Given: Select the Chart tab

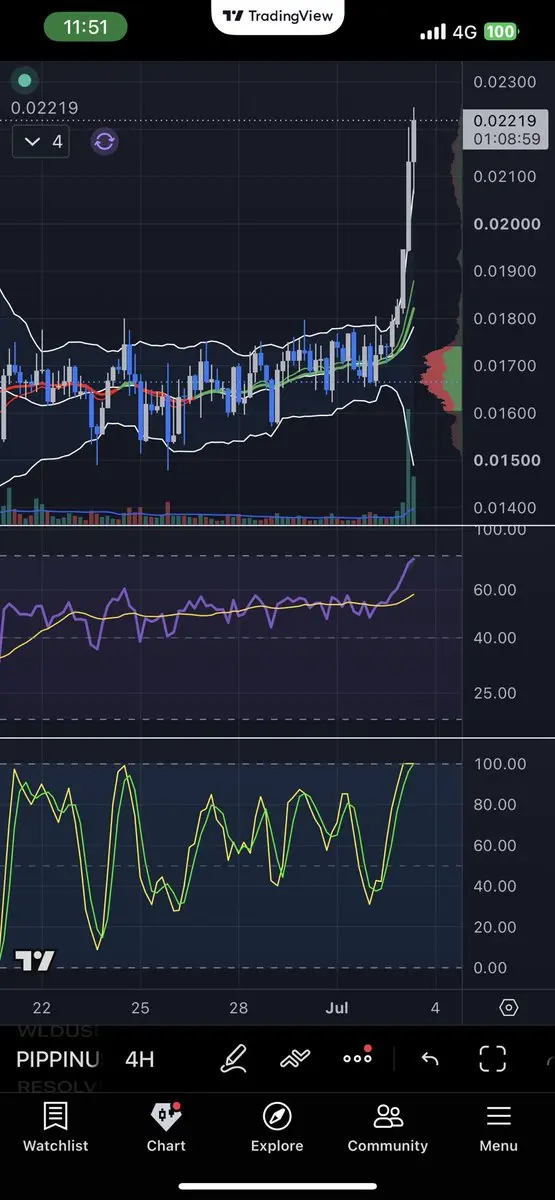Looking at the screenshot, I should (166, 1128).
